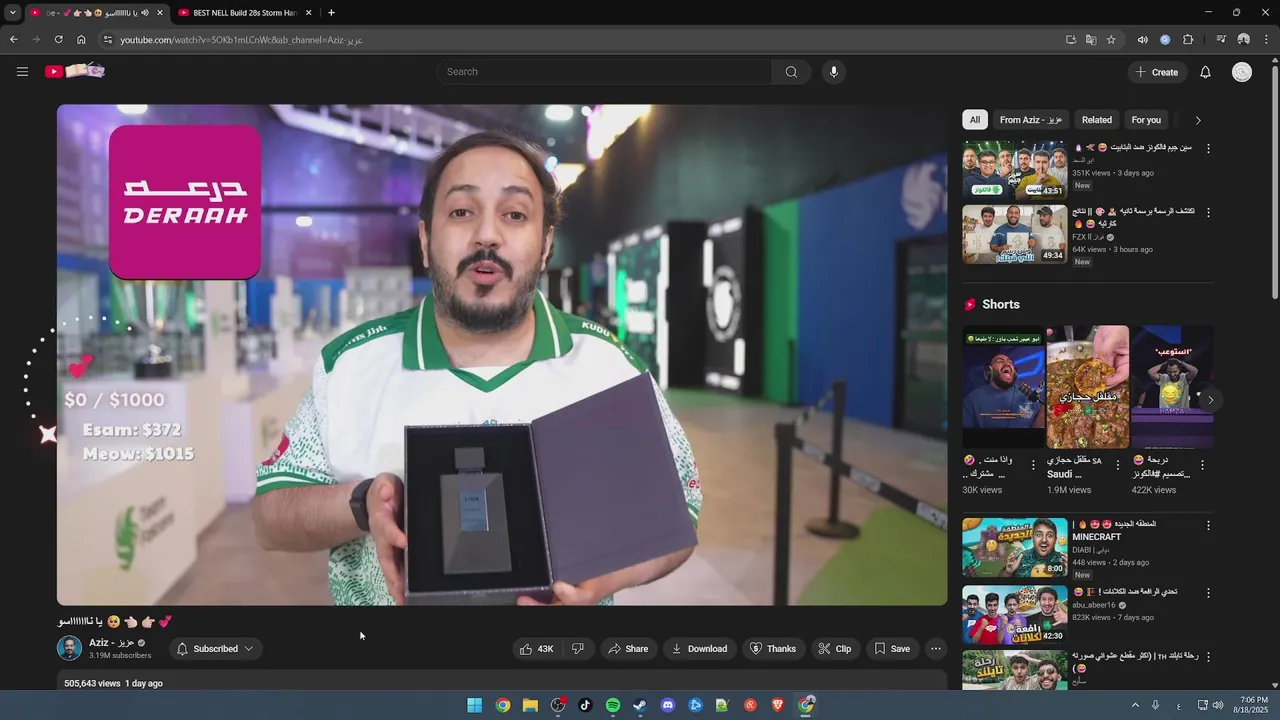The height and width of the screenshot is (720, 1280).
Task: Share the video
Action: [x=628, y=649]
